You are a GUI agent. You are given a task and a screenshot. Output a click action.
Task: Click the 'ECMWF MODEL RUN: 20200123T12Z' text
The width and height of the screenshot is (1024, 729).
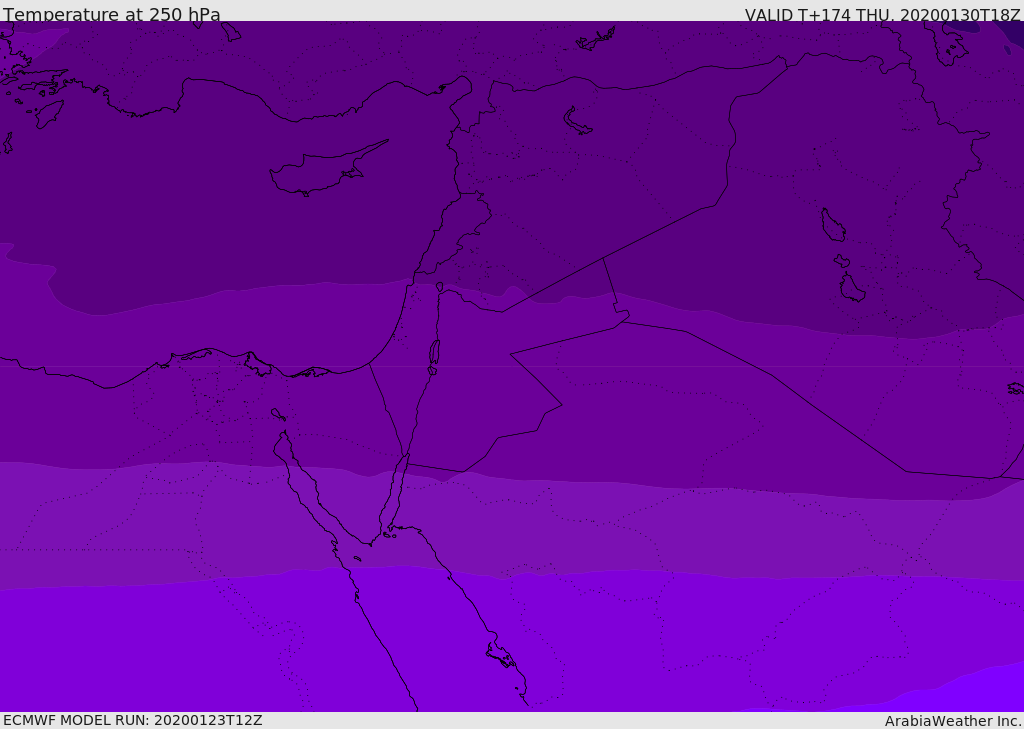(133, 721)
